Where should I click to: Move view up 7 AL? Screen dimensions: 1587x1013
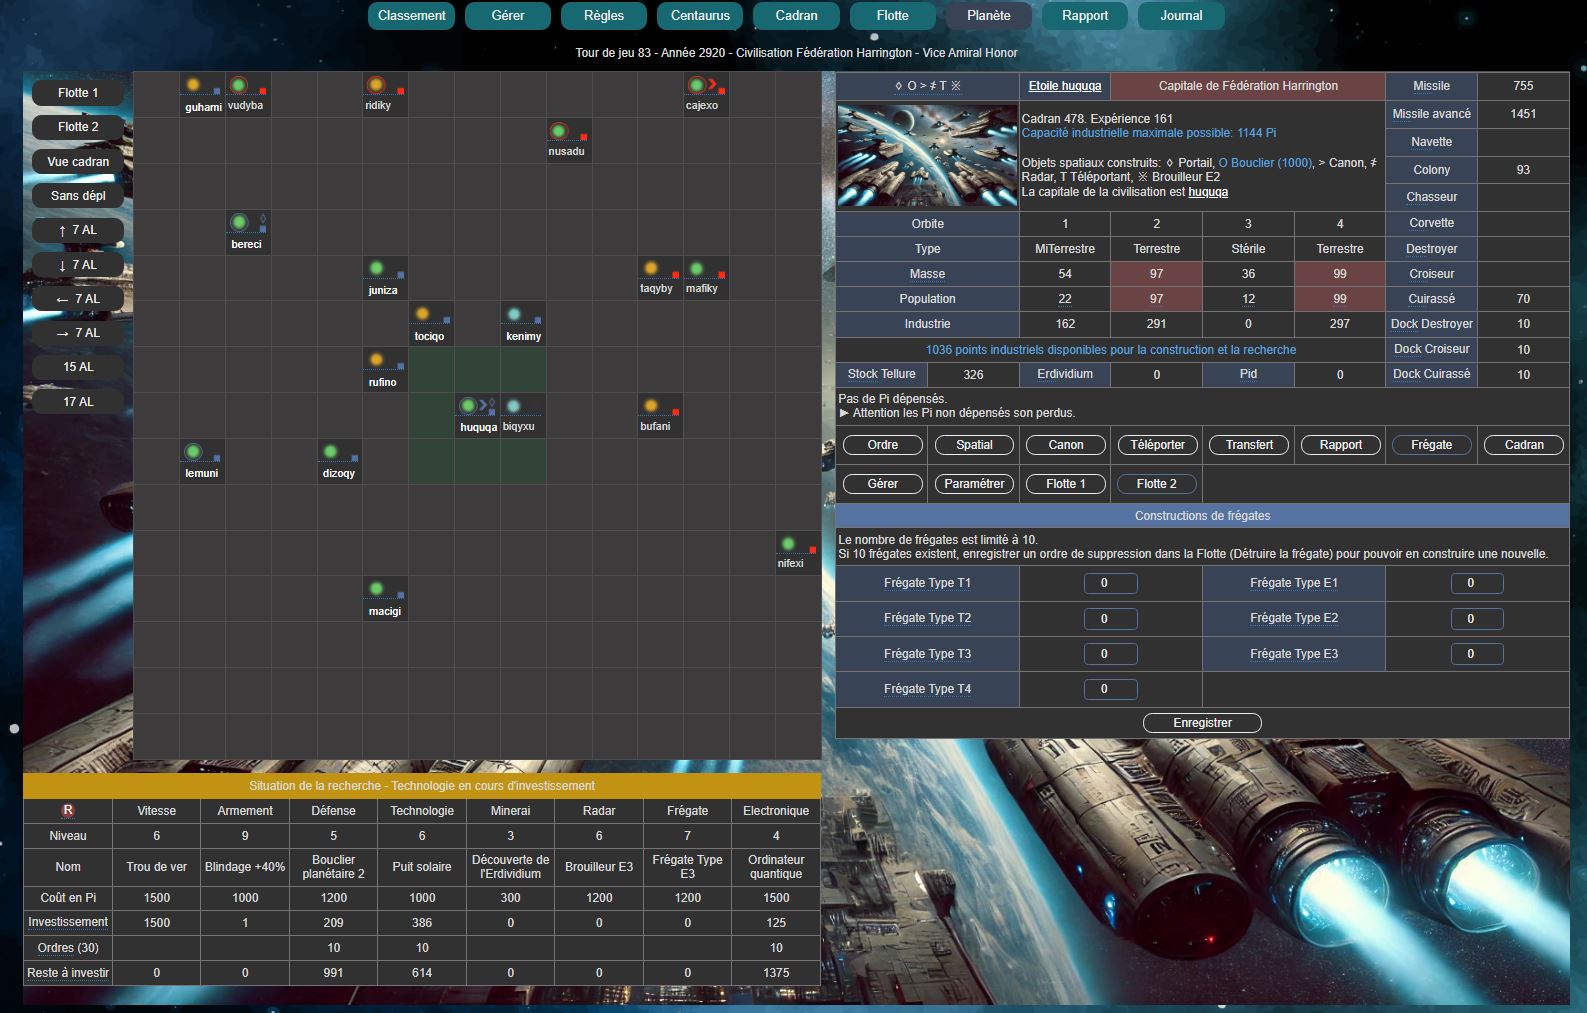(78, 230)
